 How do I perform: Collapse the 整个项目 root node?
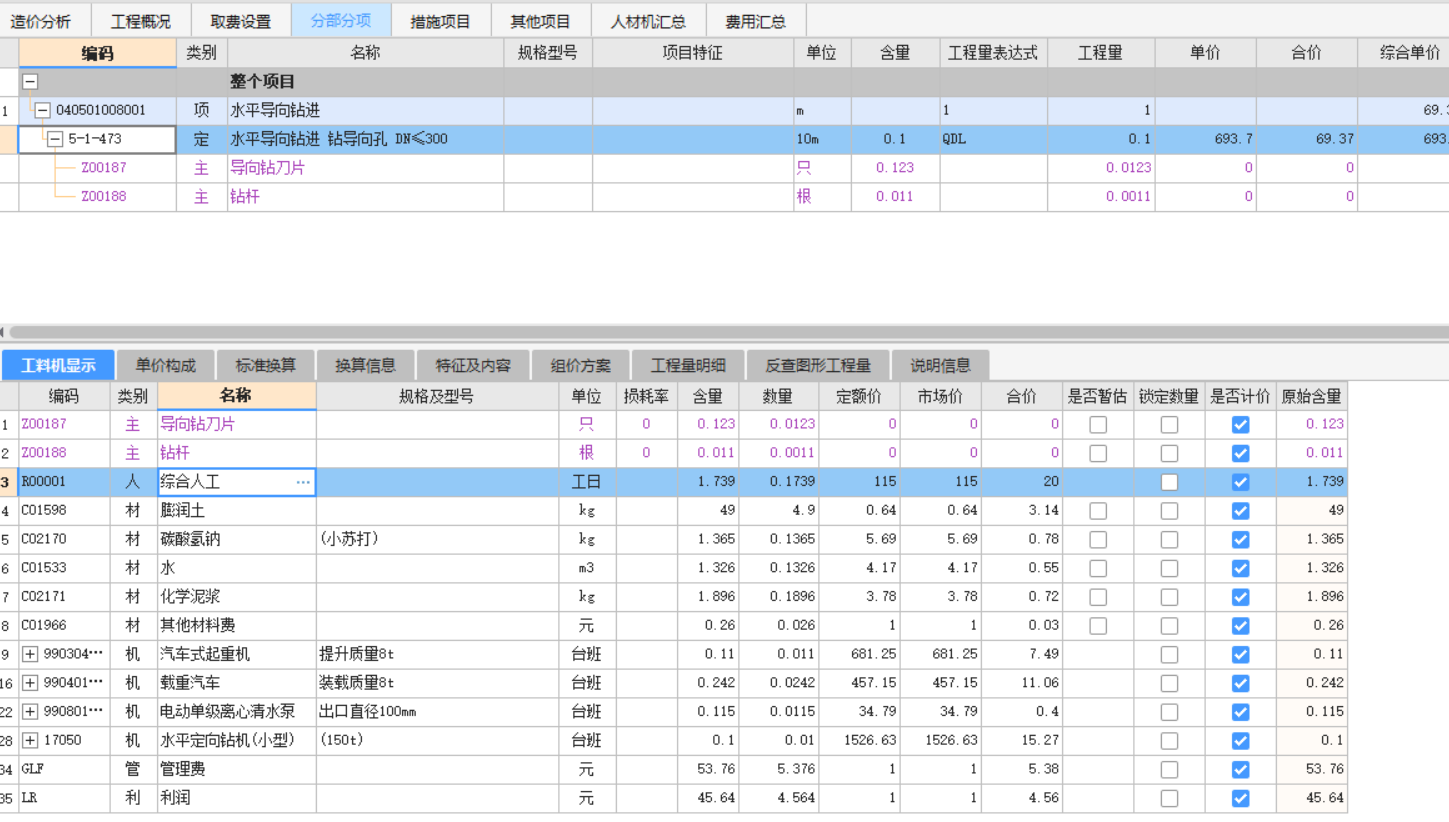coord(30,82)
